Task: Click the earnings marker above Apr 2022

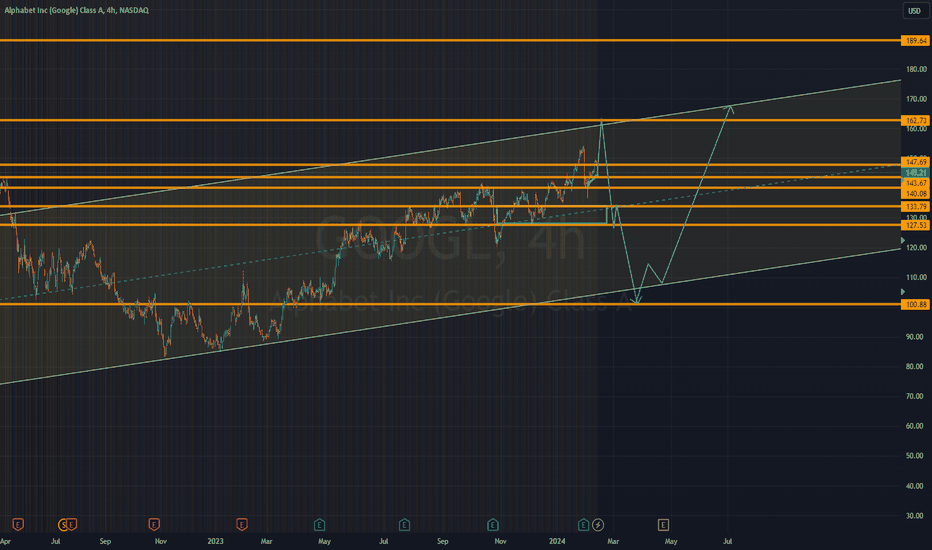Action: coord(18,524)
